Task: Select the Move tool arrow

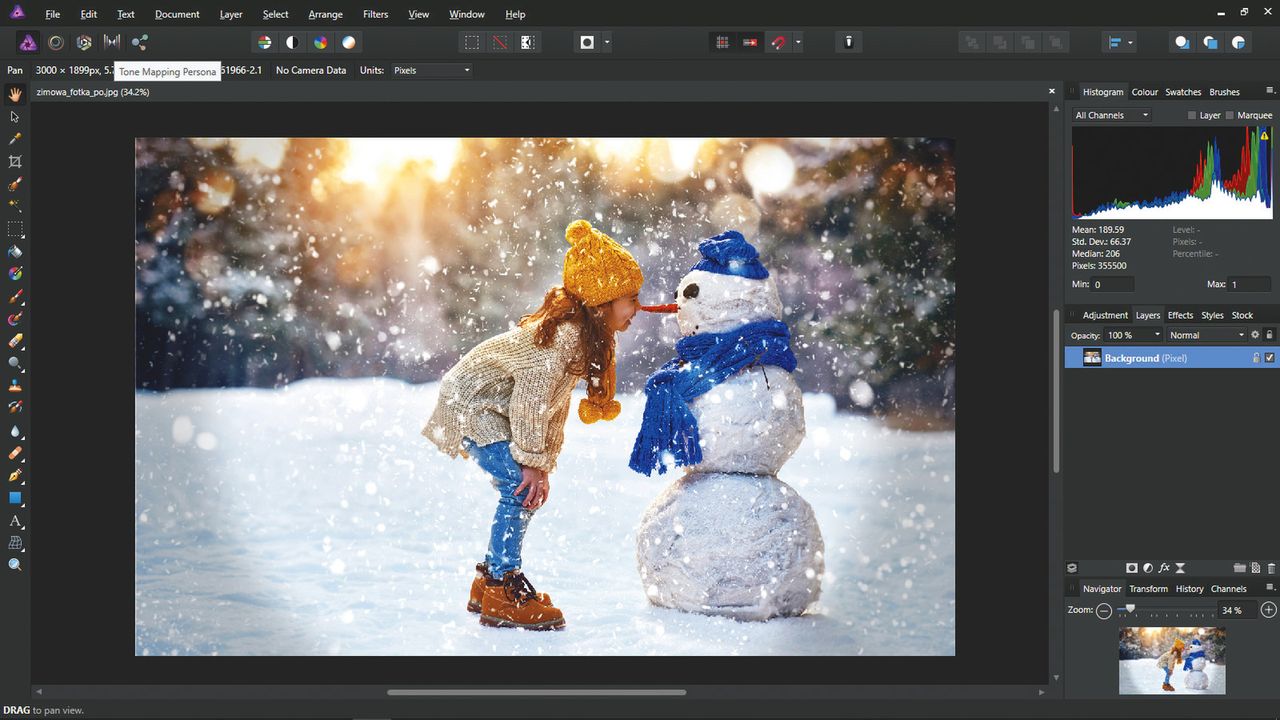Action: [15, 117]
